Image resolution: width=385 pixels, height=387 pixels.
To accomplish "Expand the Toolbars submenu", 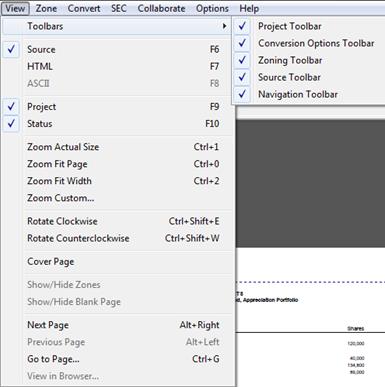I will point(117,26).
